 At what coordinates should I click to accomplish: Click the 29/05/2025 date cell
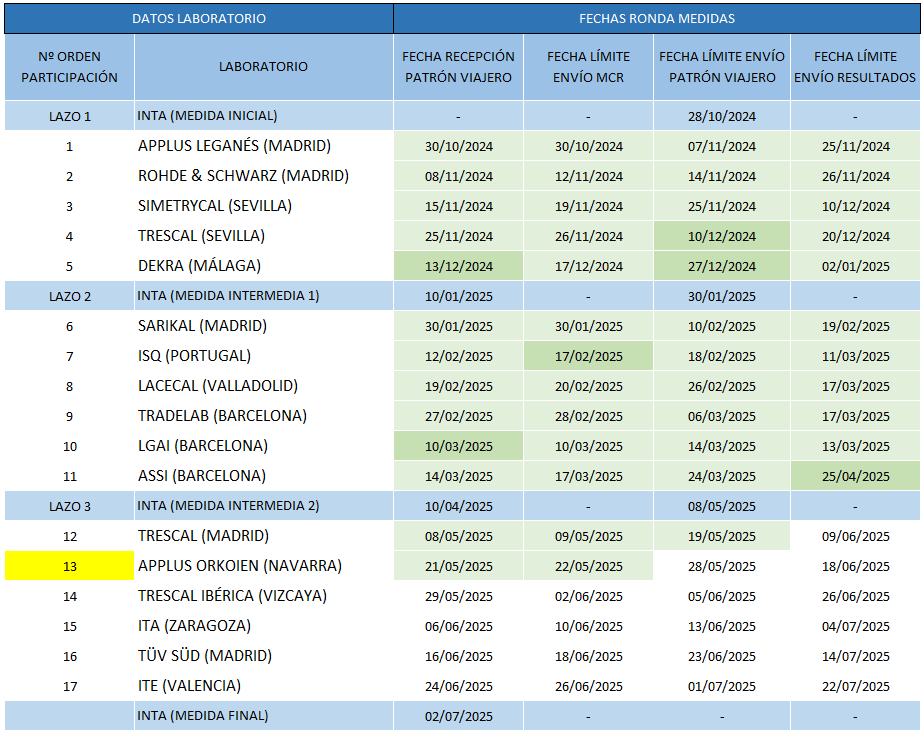tap(458, 596)
